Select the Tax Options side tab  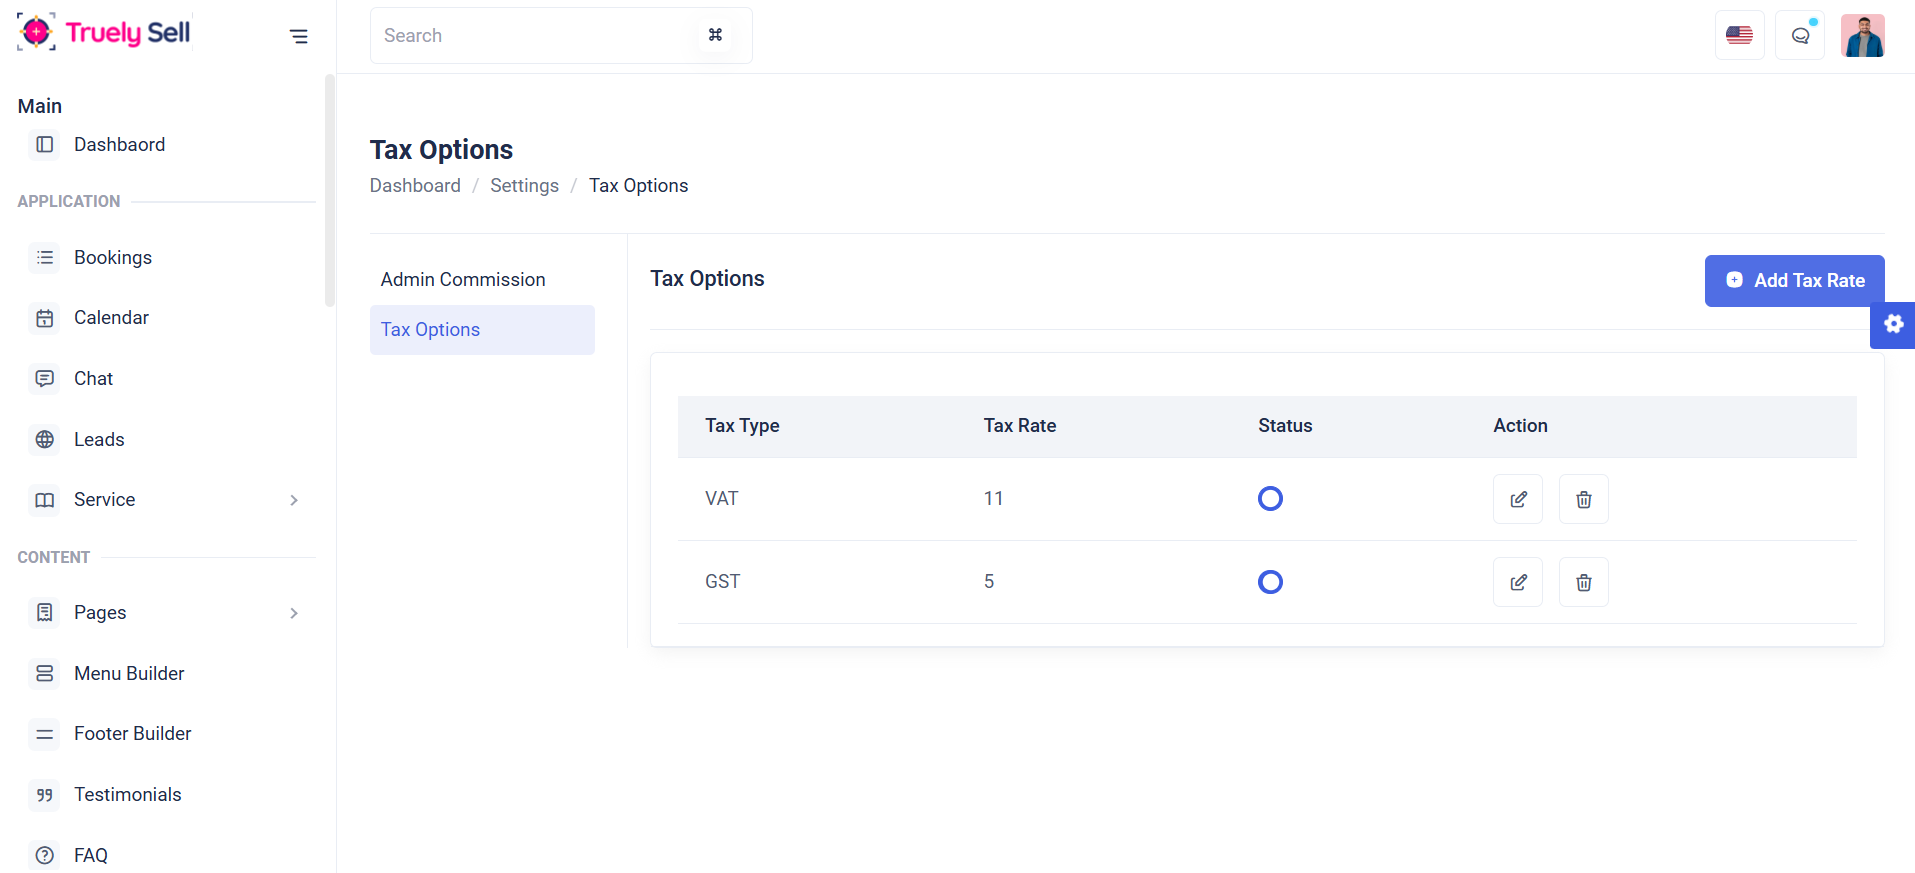pos(481,330)
